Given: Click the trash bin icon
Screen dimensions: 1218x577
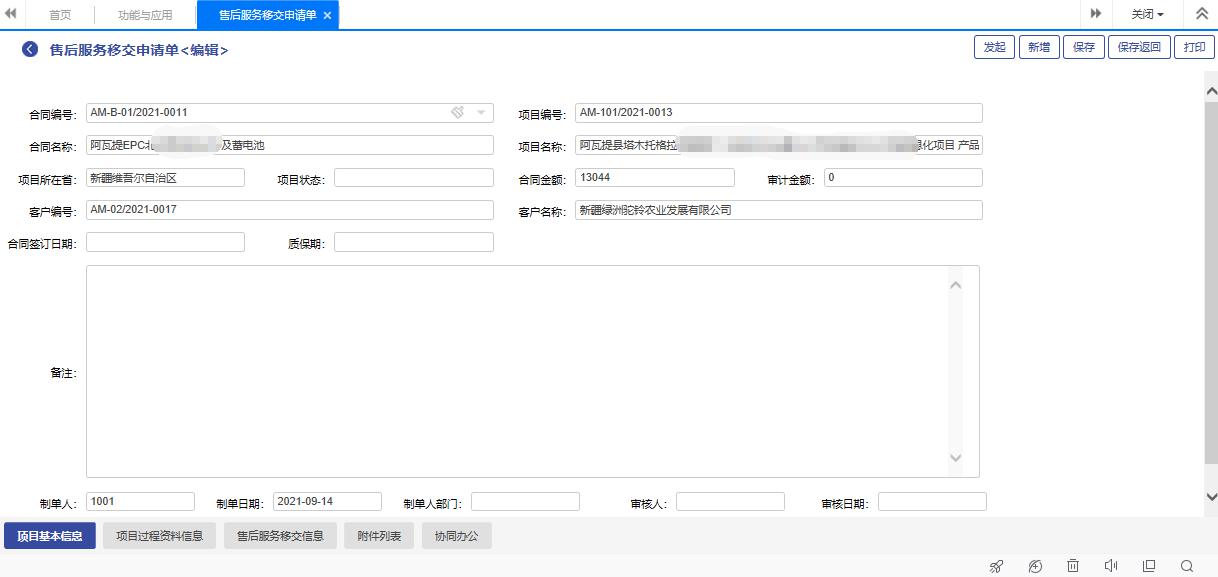Looking at the screenshot, I should pyautogui.click(x=1072, y=566).
